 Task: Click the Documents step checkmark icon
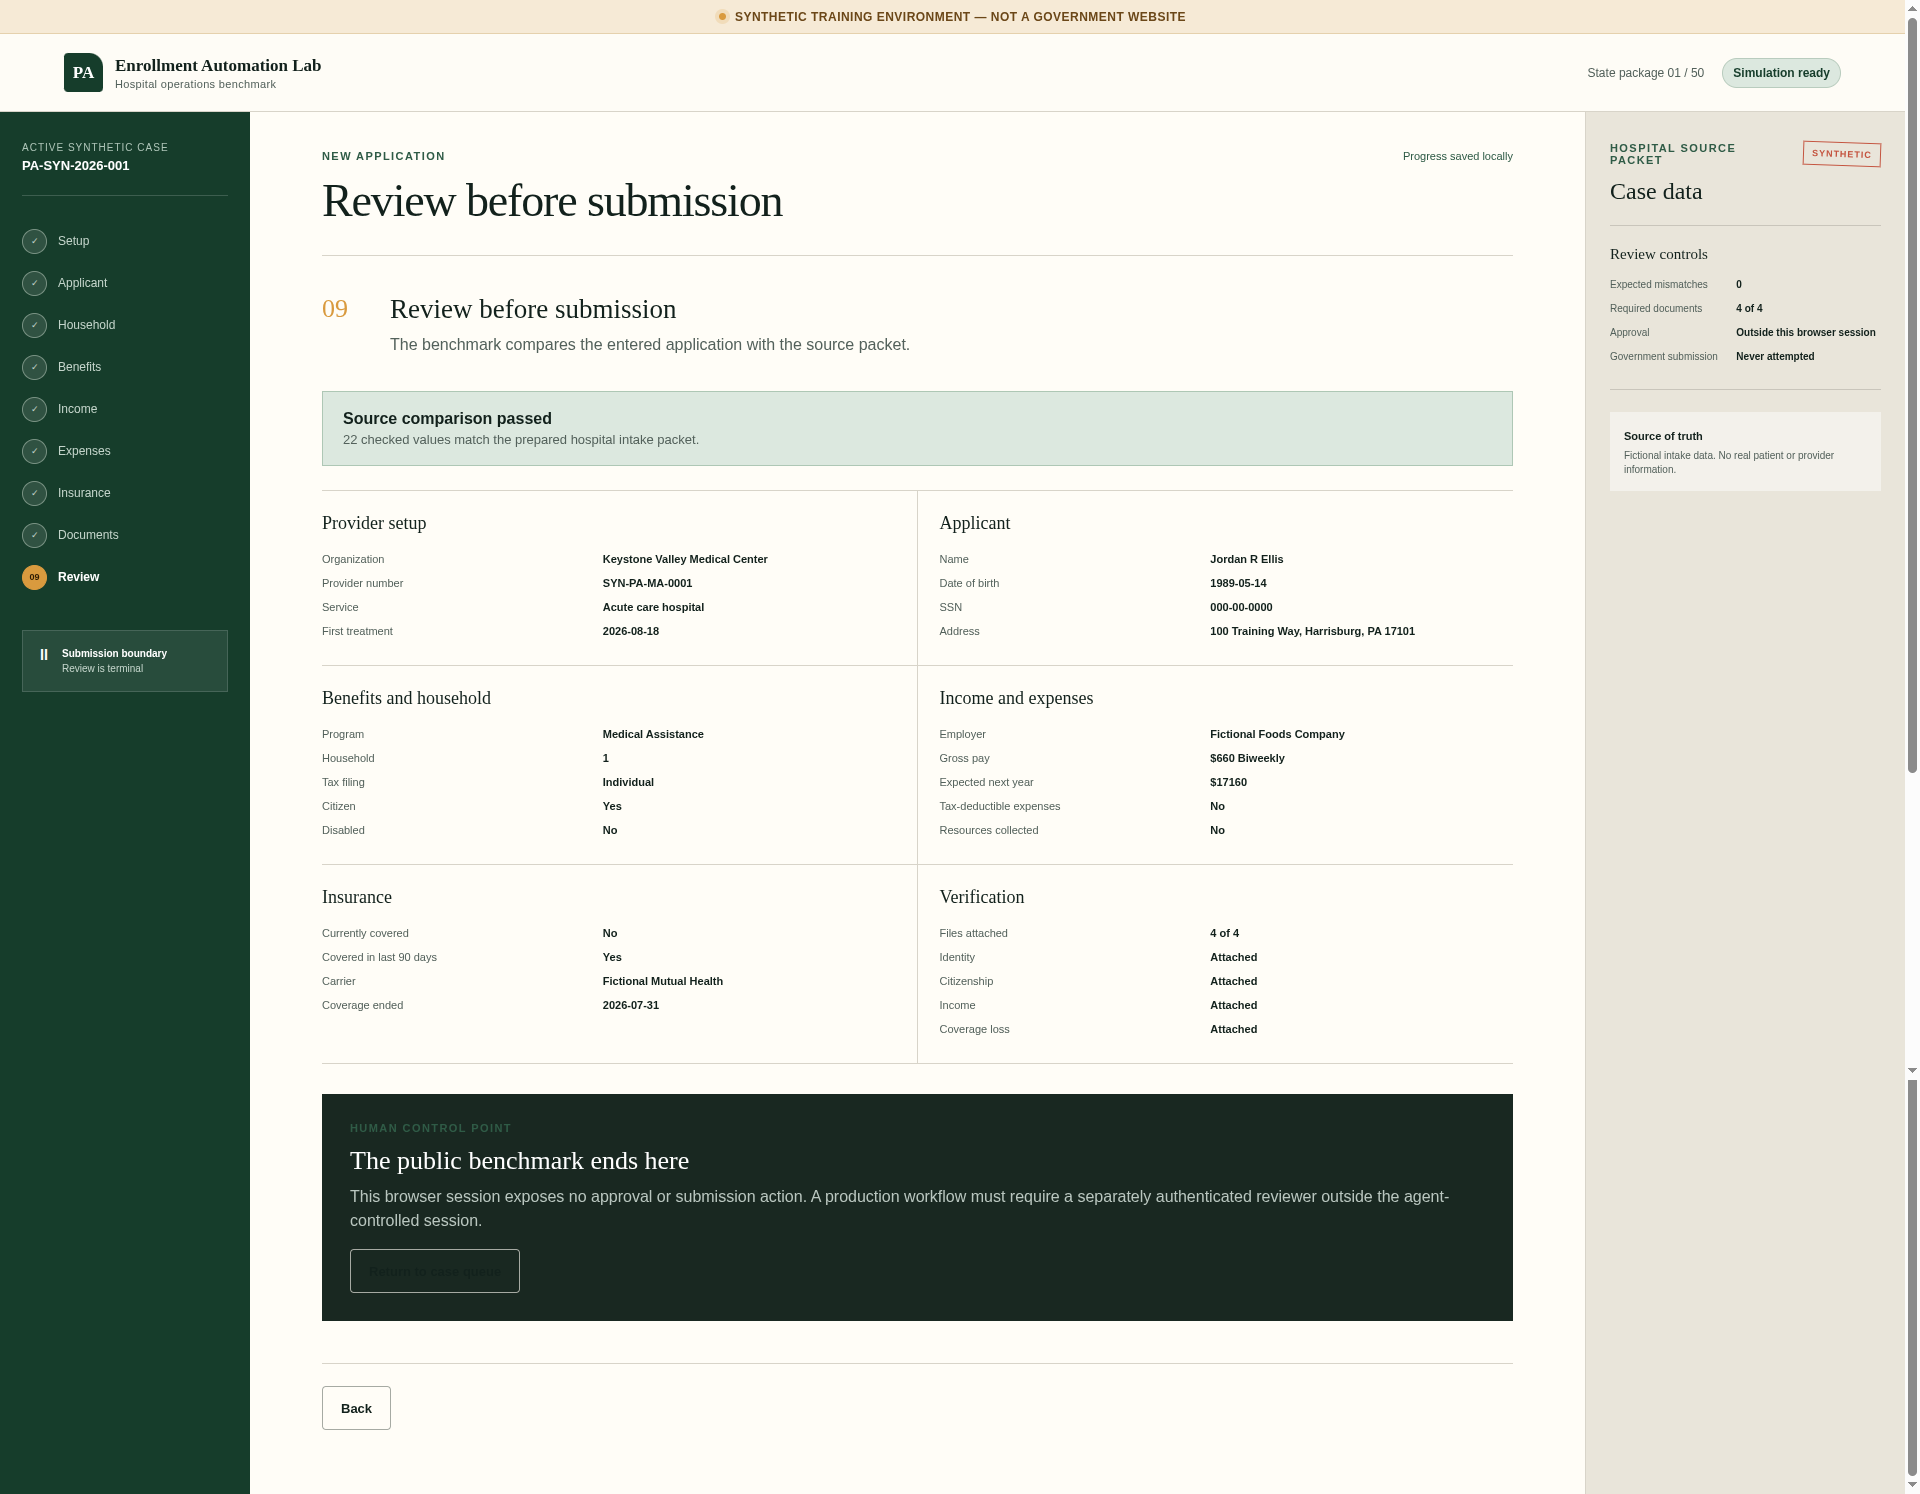pyautogui.click(x=35, y=535)
